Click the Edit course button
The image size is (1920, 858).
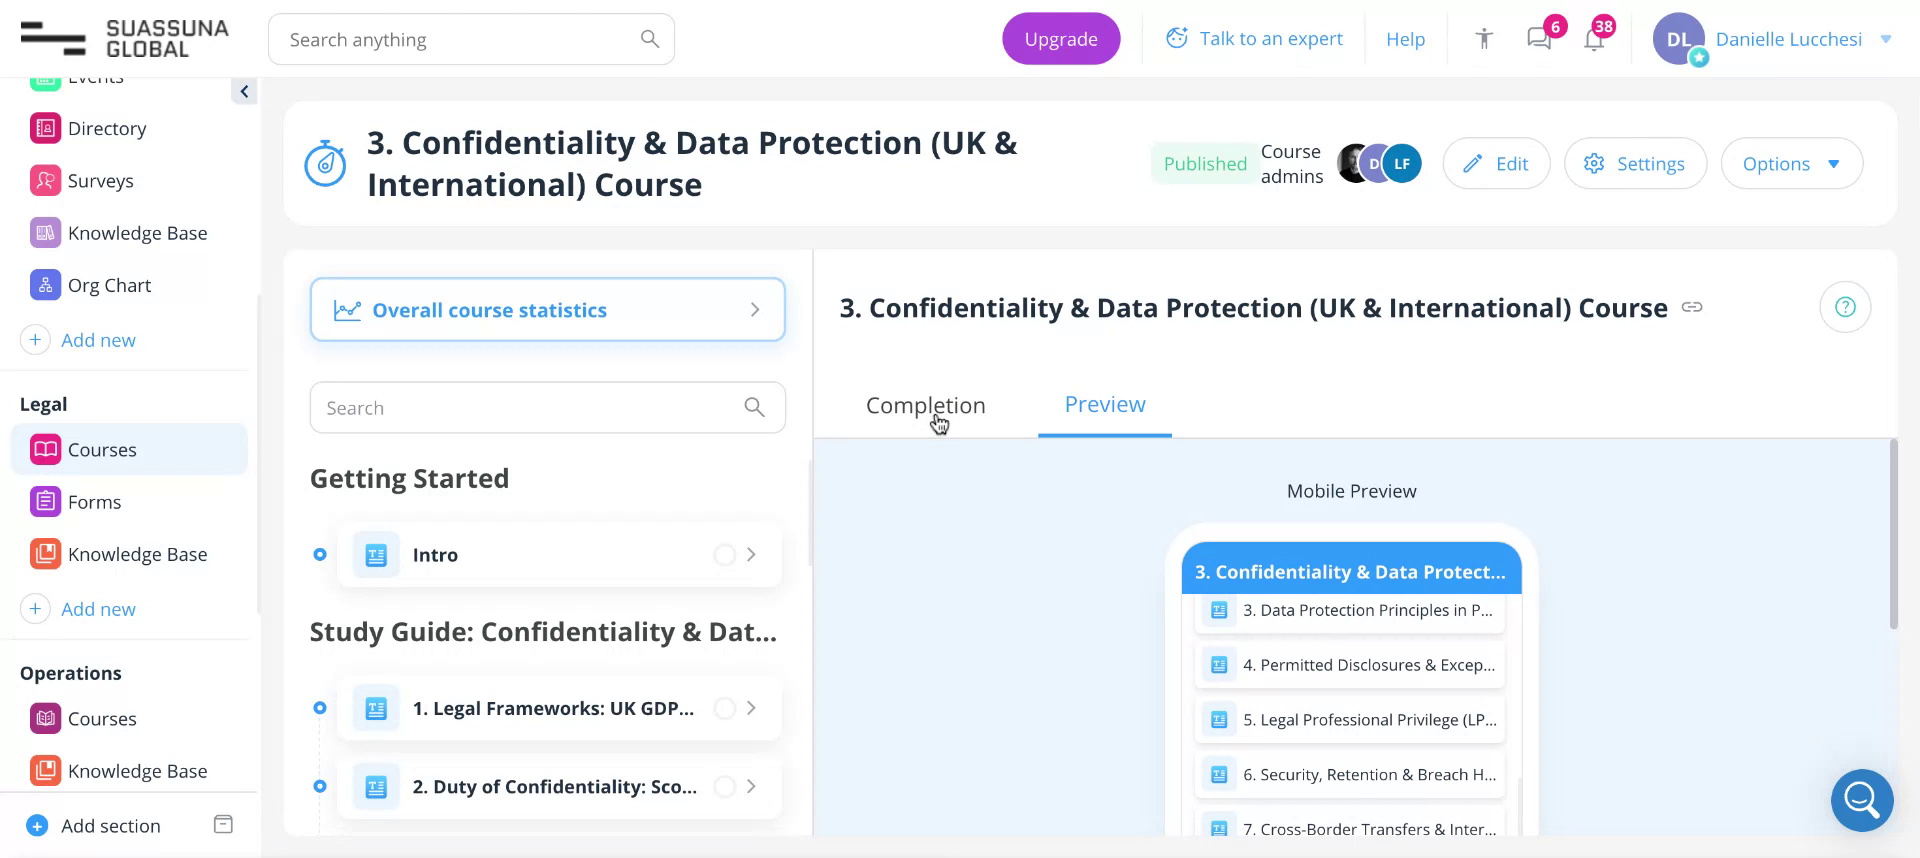[x=1496, y=164]
